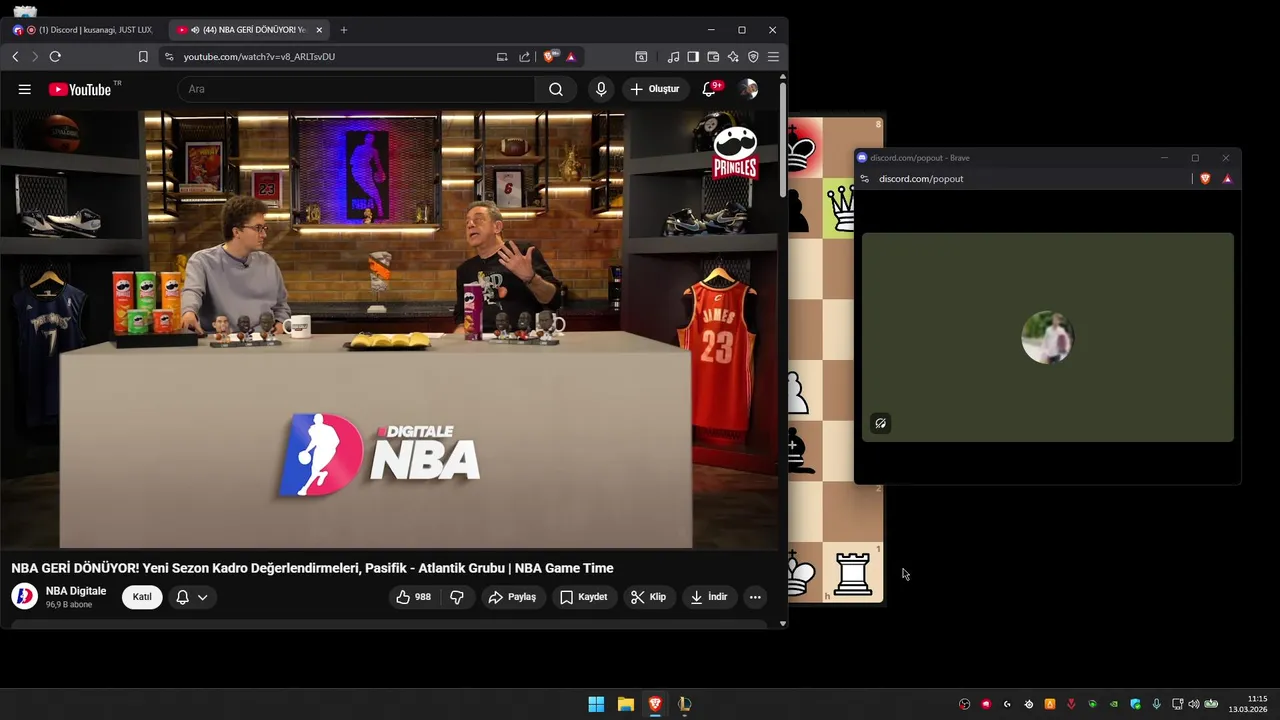This screenshot has height=720, width=1280.
Task: Click the cast media icon in address bar
Action: 502,57
